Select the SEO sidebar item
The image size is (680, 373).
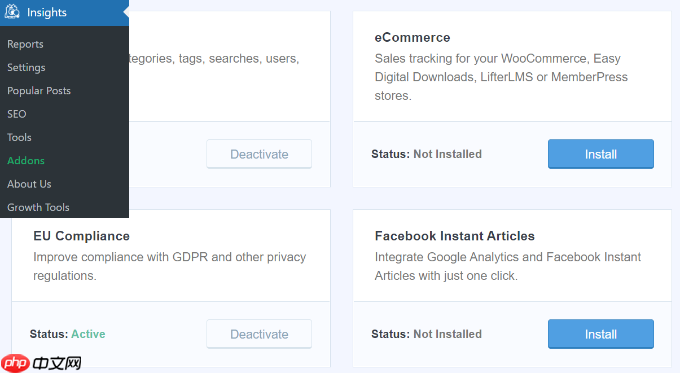pos(16,114)
